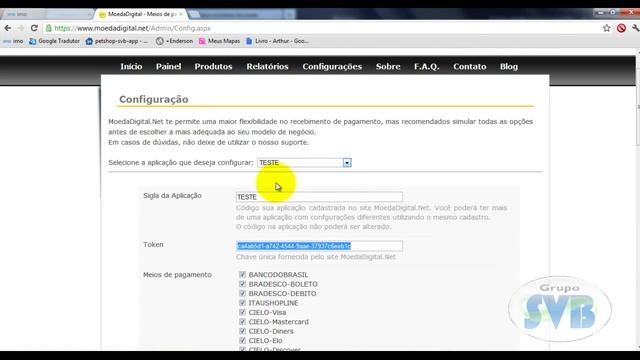This screenshot has width=640, height=360.
Task: Open the Painel menu item
Action: (168, 67)
